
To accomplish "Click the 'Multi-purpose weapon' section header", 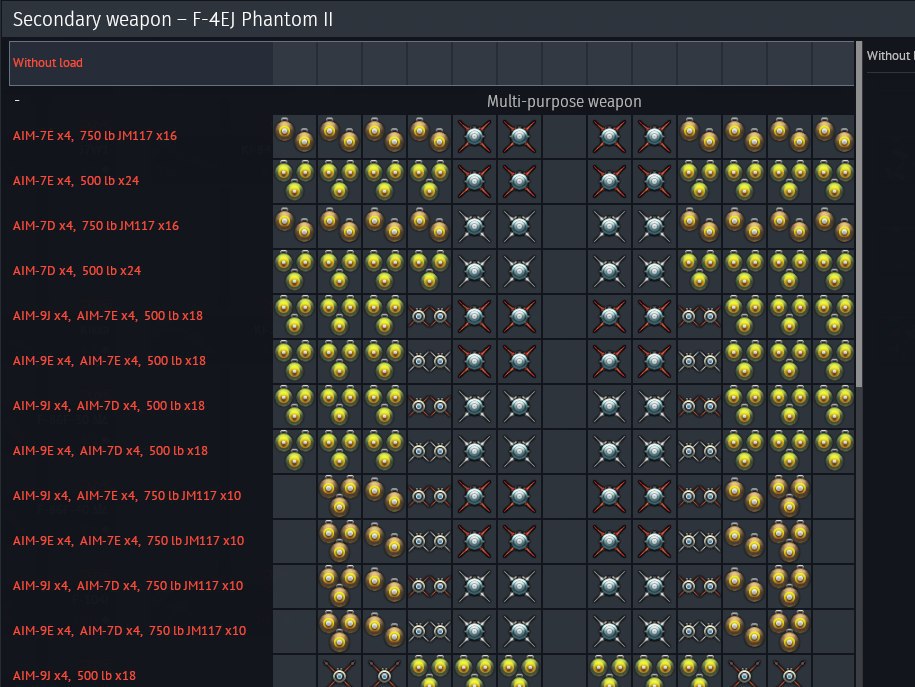I will 564,102.
